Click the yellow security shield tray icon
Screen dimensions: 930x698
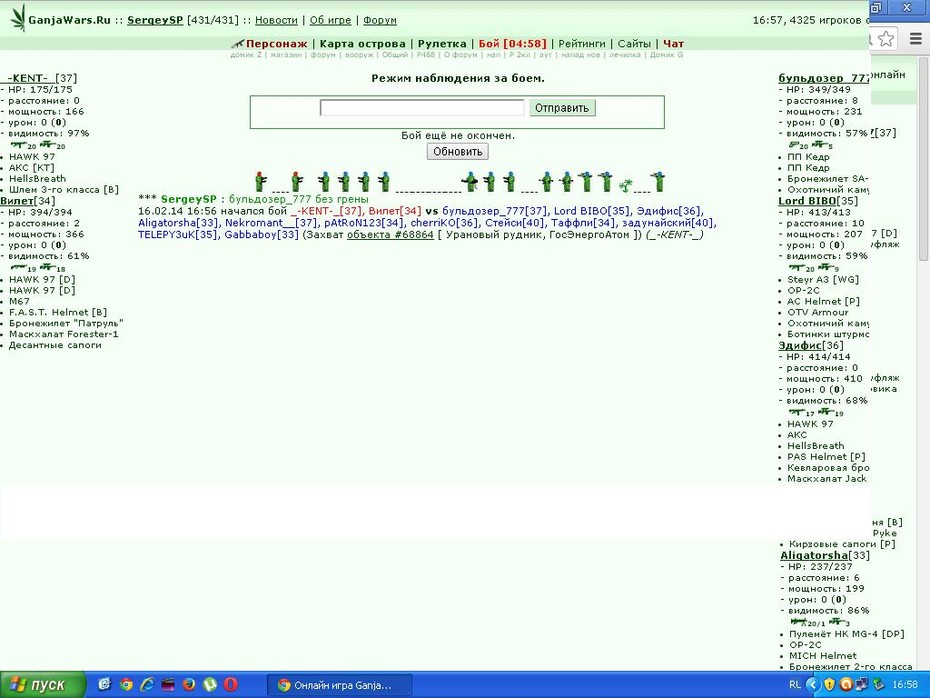point(829,684)
